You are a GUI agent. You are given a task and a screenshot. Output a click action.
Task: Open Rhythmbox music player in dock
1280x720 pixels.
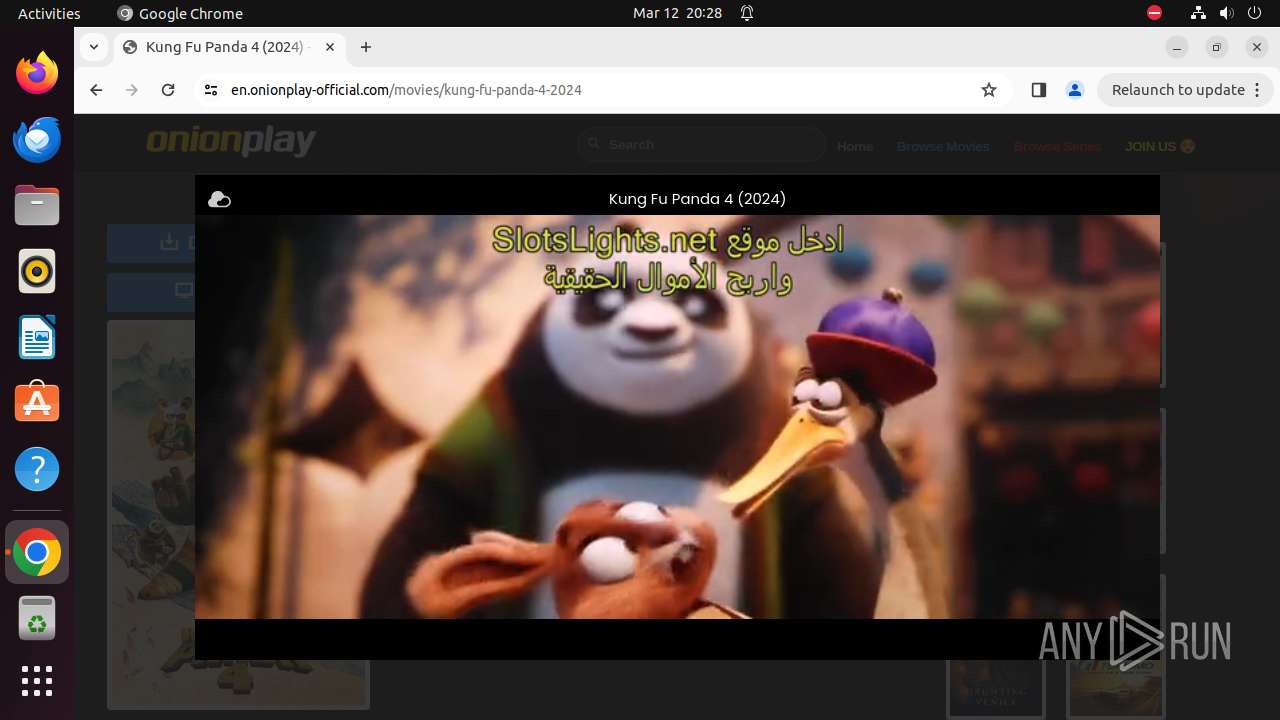37,271
